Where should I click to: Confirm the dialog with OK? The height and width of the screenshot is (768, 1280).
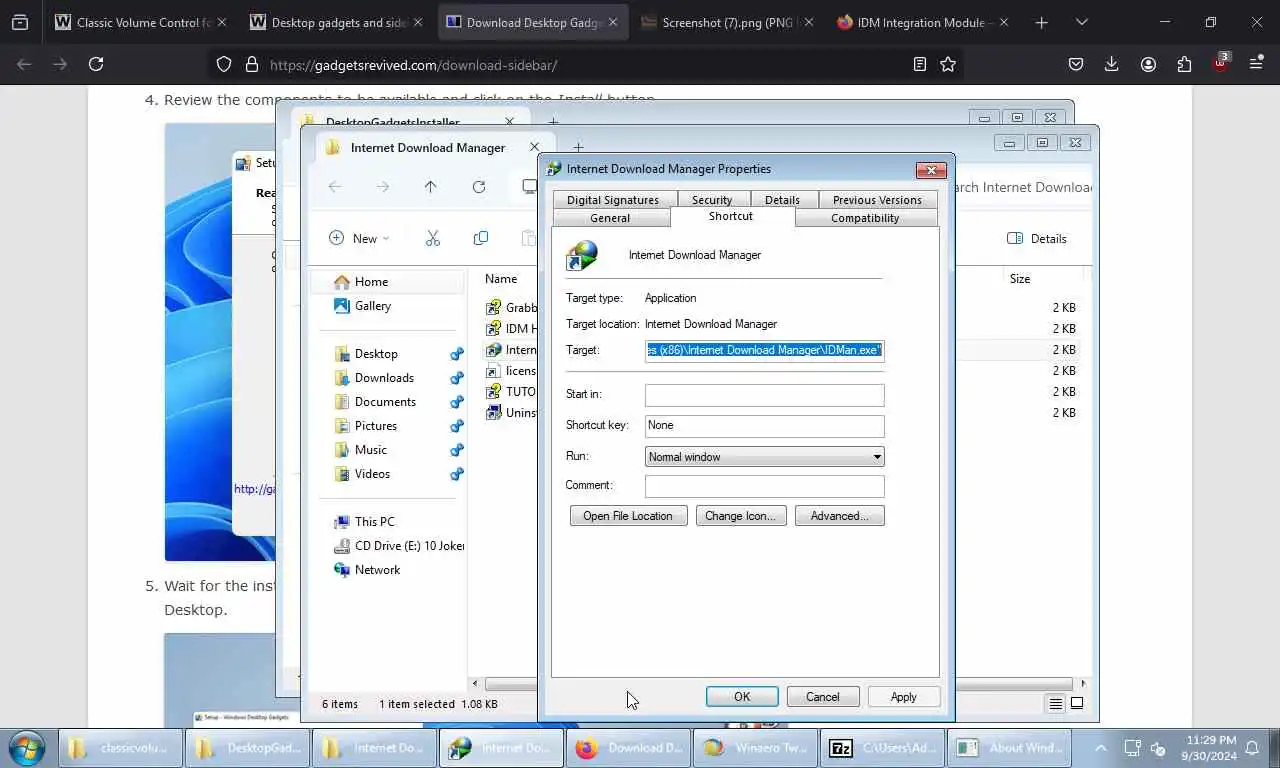(742, 697)
